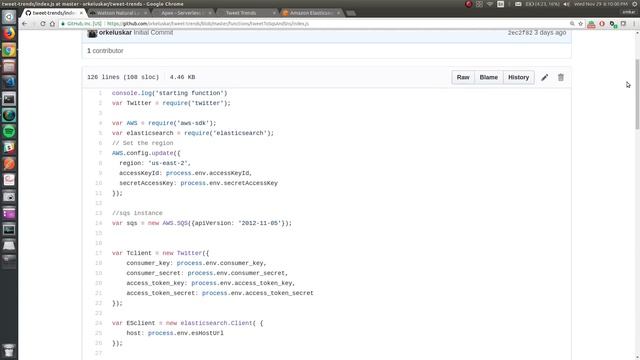Open the file History button

click(518, 77)
